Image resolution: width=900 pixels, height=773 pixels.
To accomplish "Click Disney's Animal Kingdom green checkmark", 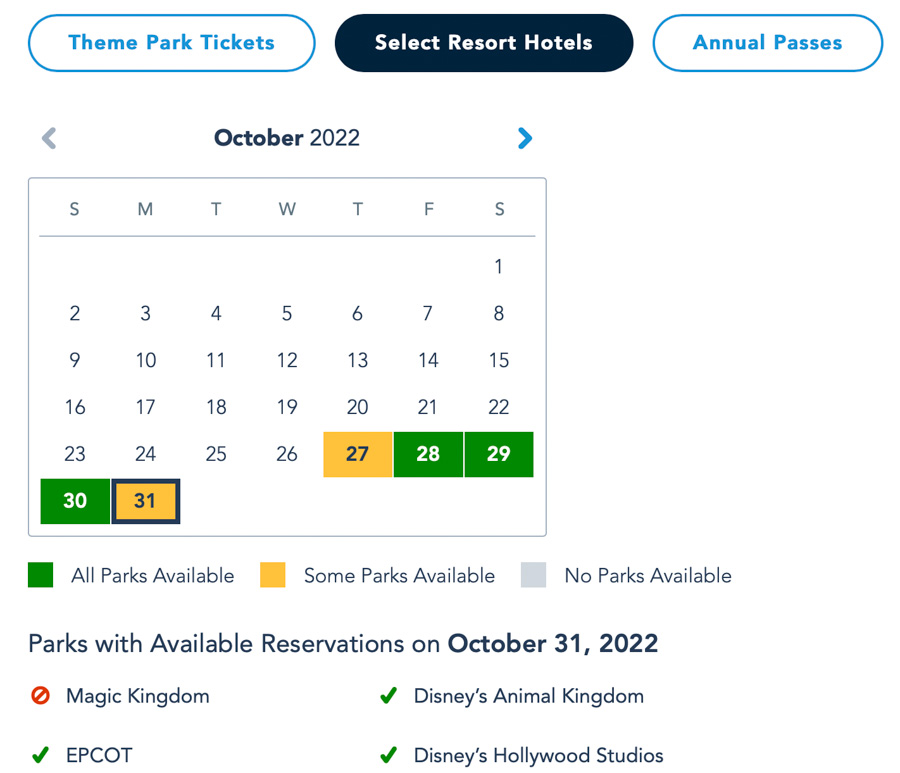I will tap(388, 695).
